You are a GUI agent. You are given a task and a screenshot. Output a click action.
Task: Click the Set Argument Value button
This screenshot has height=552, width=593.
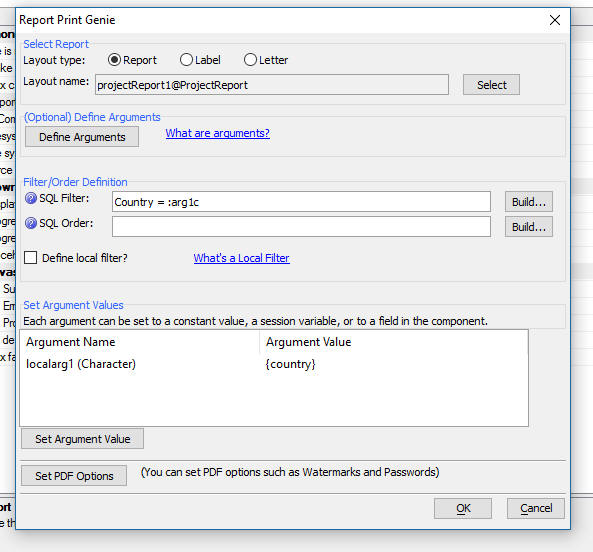[x=82, y=439]
